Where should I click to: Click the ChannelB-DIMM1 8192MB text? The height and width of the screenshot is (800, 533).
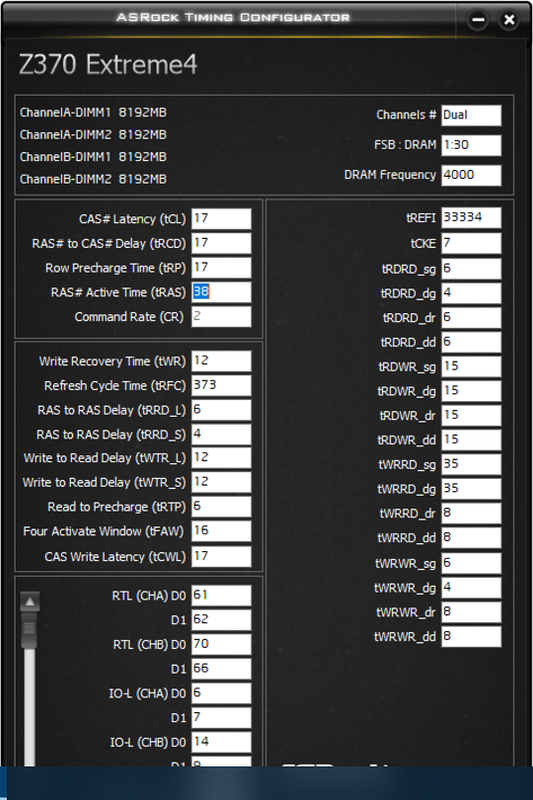(x=93, y=157)
